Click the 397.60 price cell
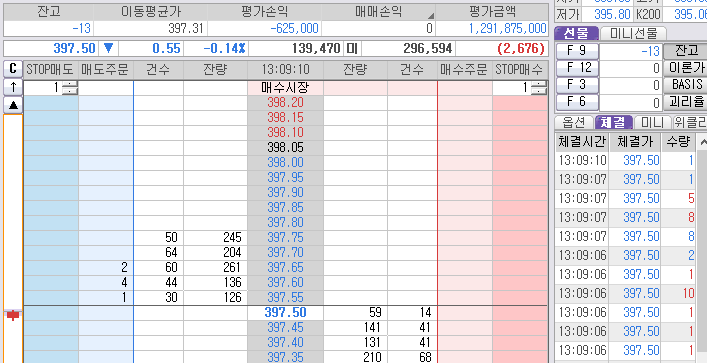Image resolution: width=707 pixels, height=363 pixels. [x=285, y=282]
